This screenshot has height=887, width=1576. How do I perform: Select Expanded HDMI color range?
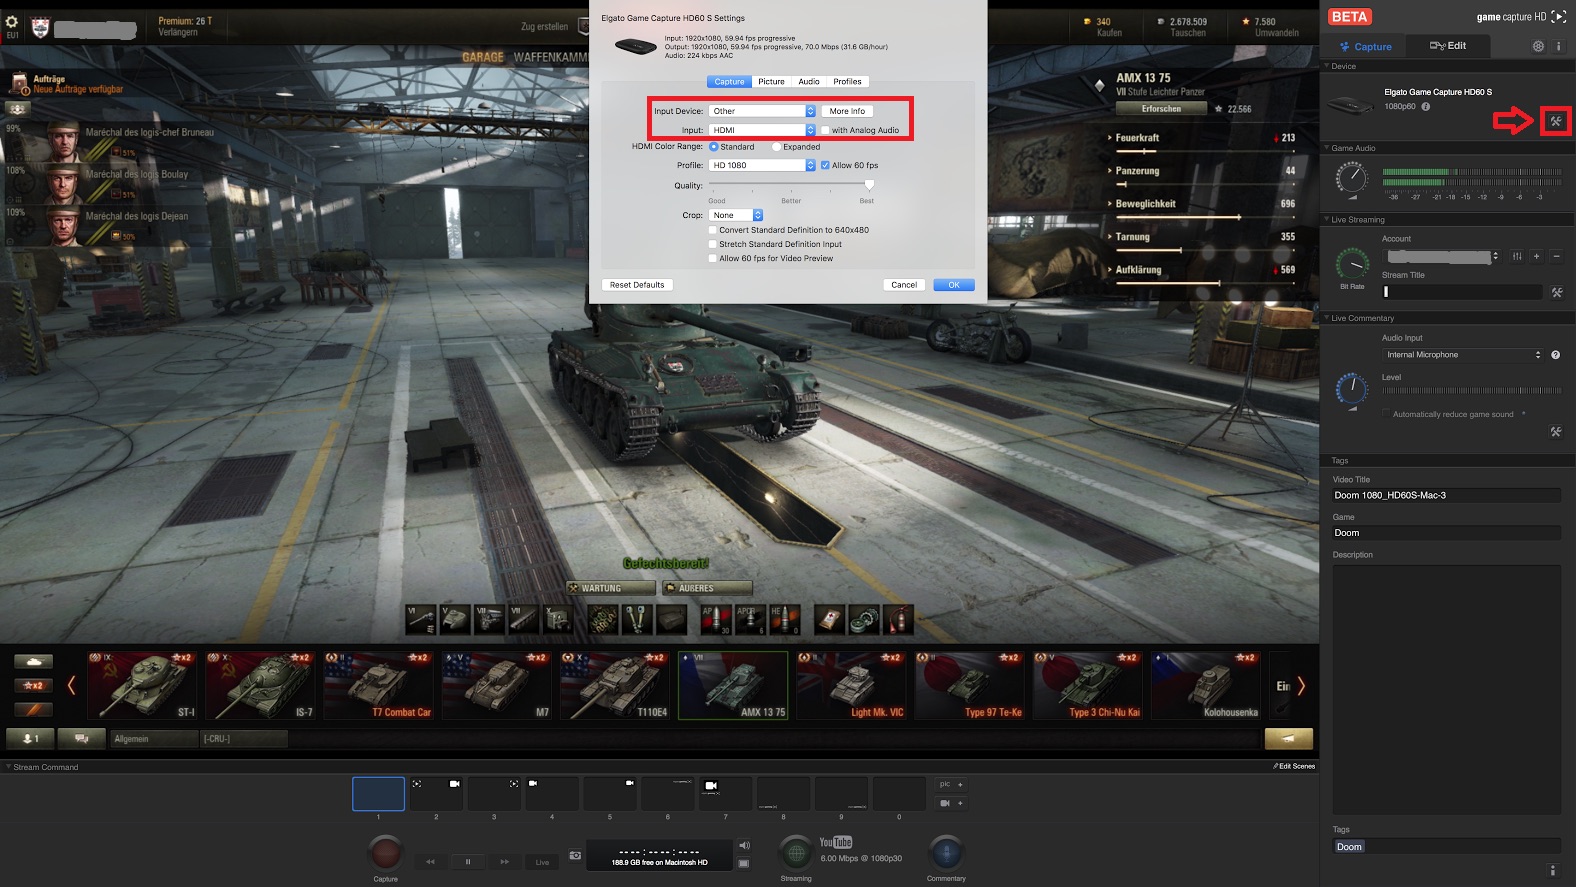click(776, 147)
